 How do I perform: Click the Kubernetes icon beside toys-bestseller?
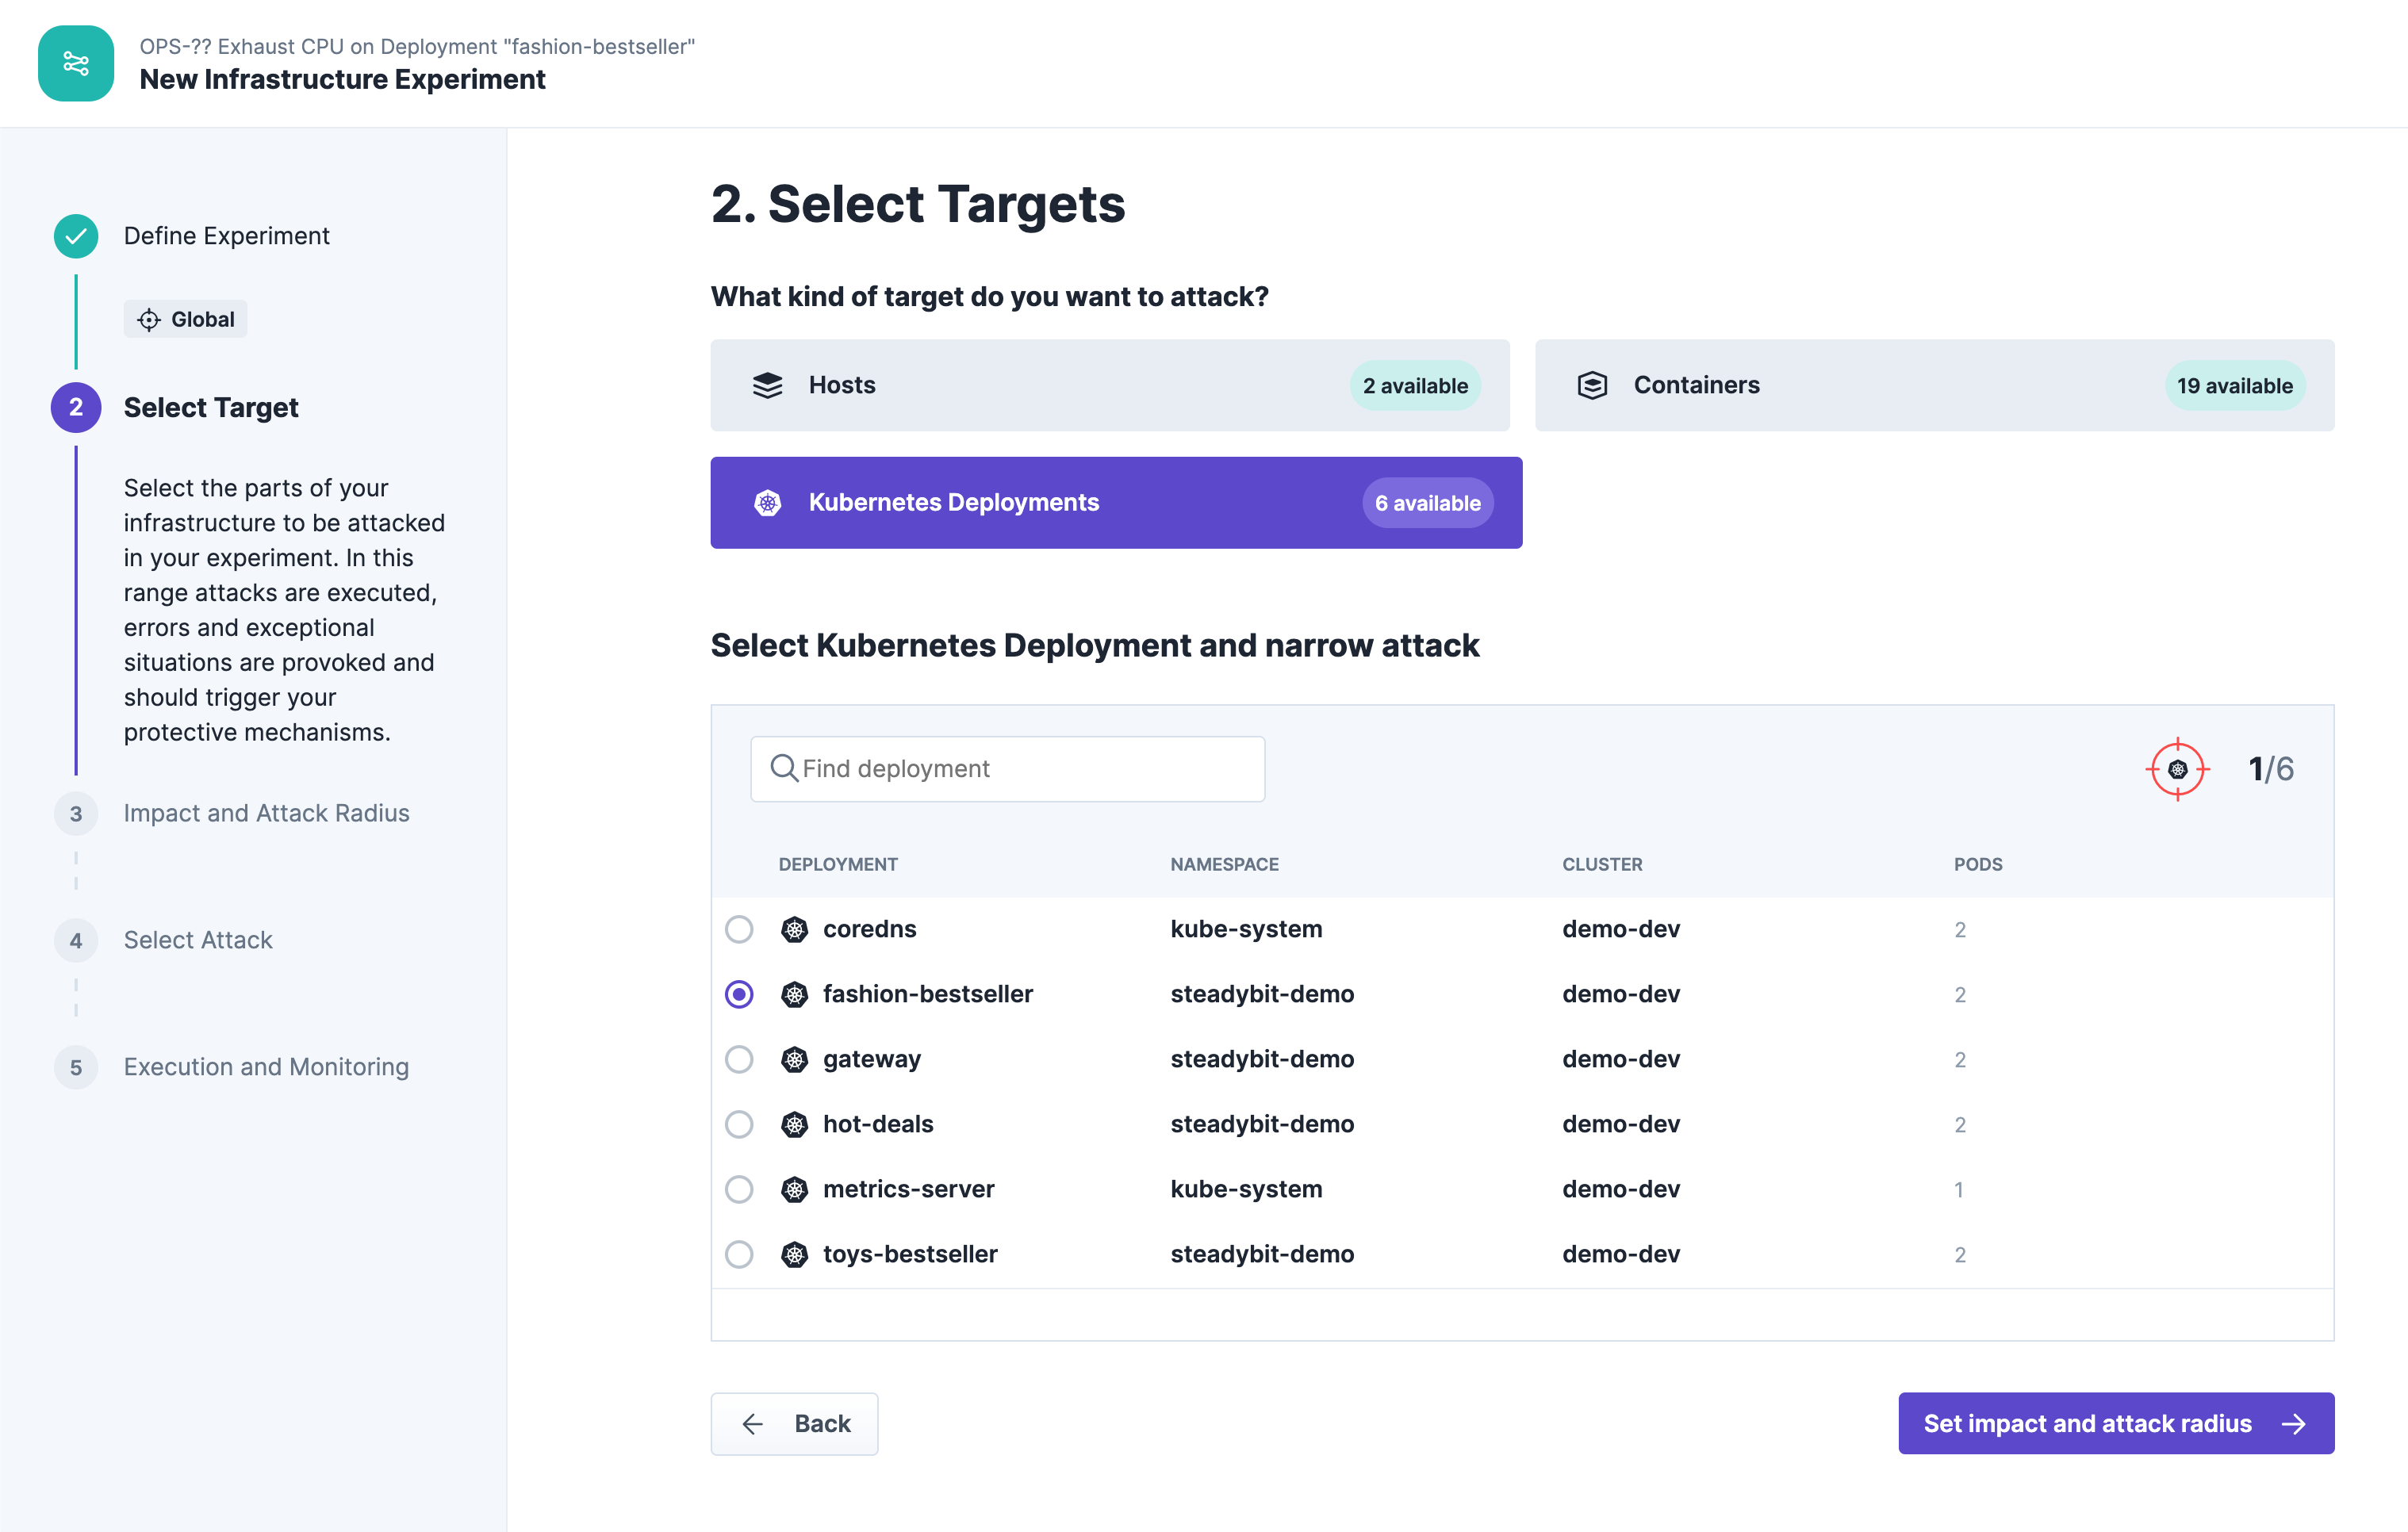tap(794, 1254)
